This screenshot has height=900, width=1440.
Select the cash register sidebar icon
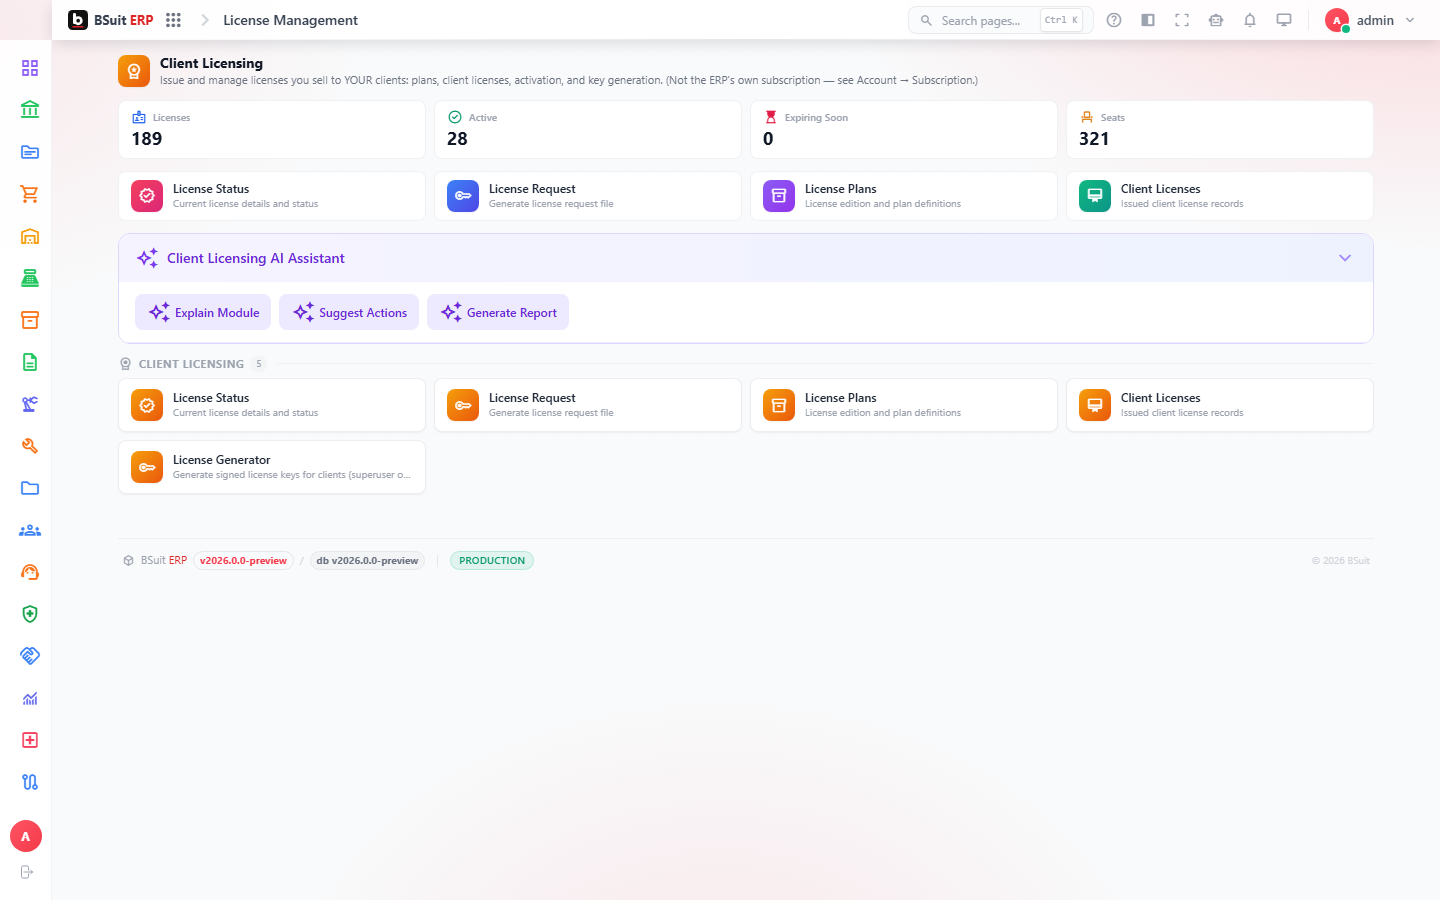tap(30, 278)
